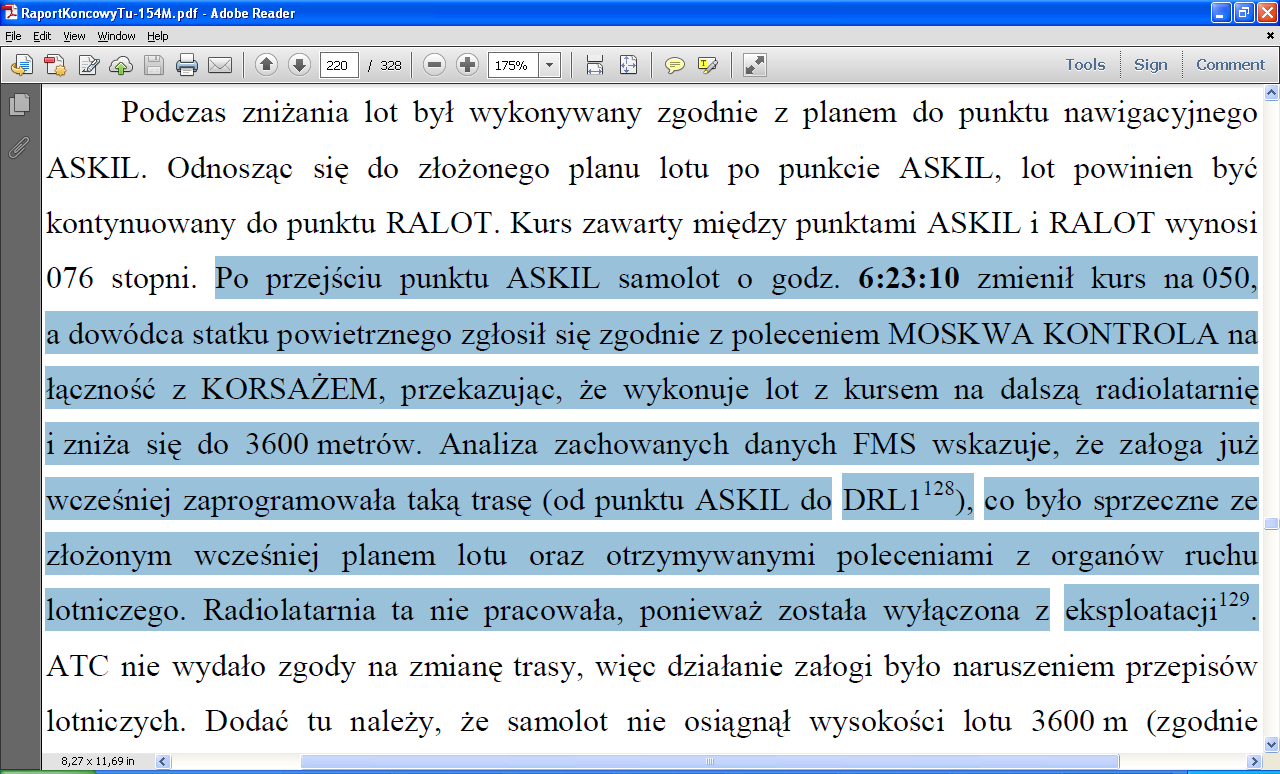Zoom in with the plus button

coord(467,65)
